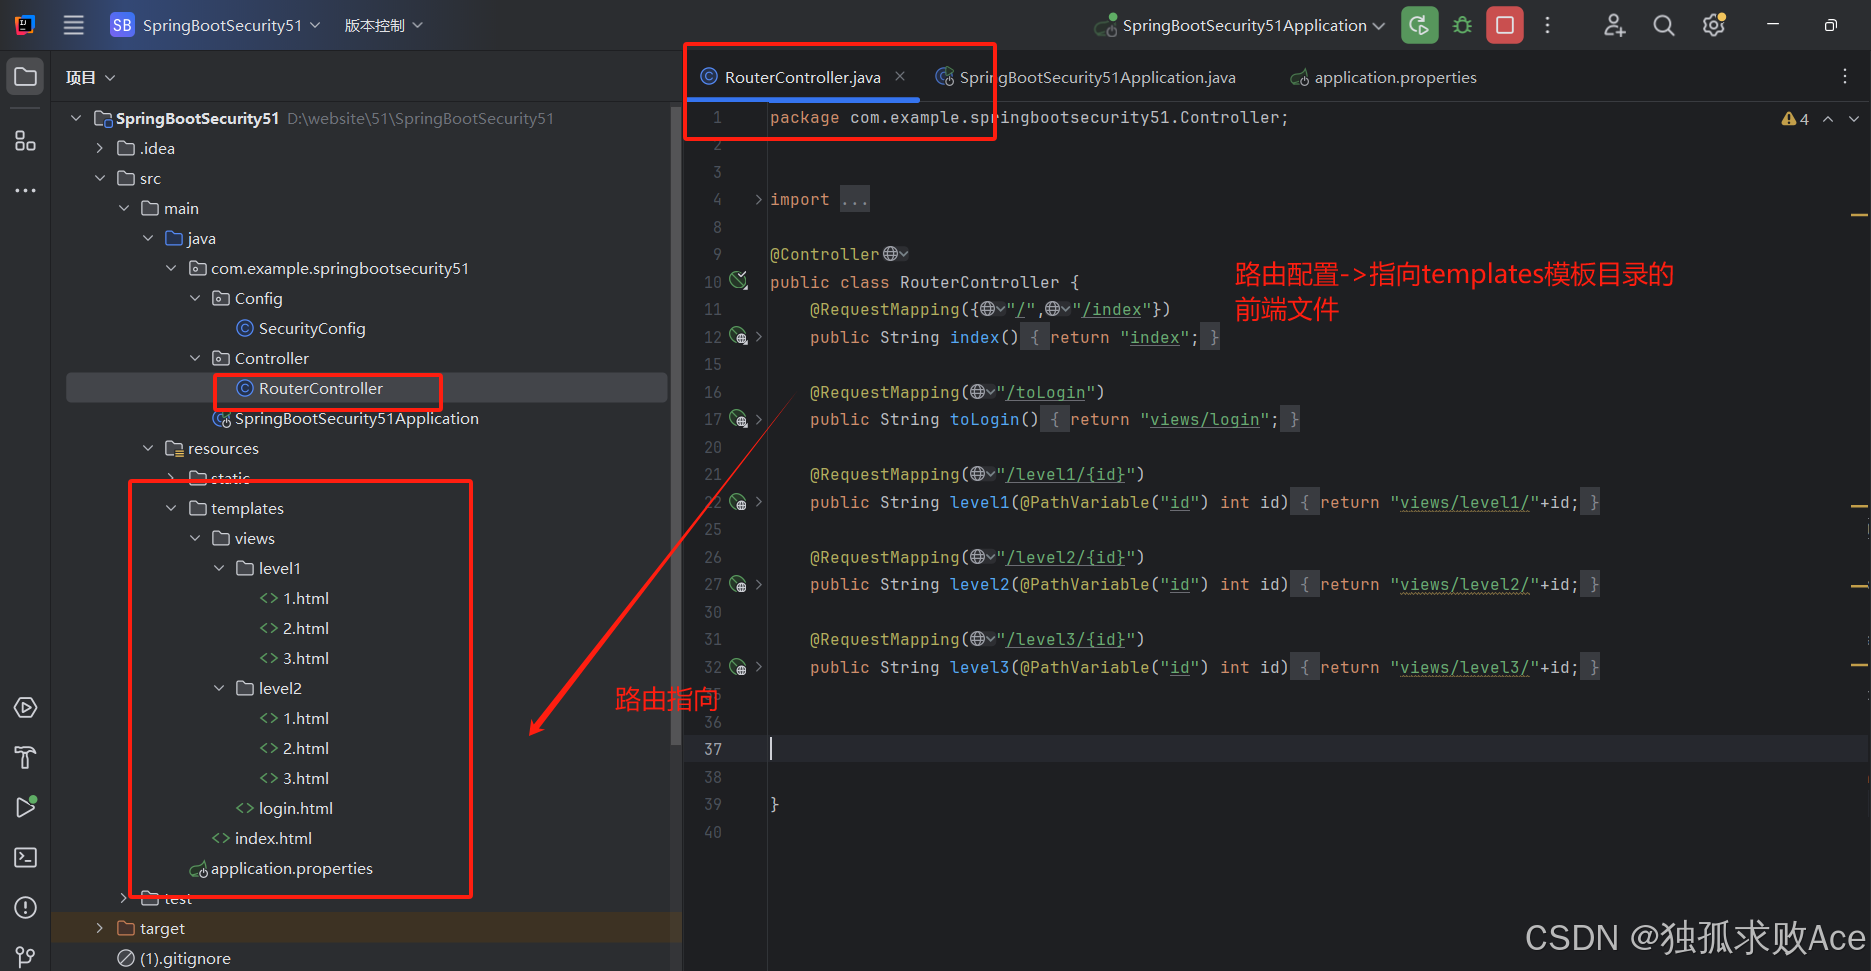1871x971 pixels.
Task: Show more tool windows ellipsis in left sidebar
Action: pos(26,190)
